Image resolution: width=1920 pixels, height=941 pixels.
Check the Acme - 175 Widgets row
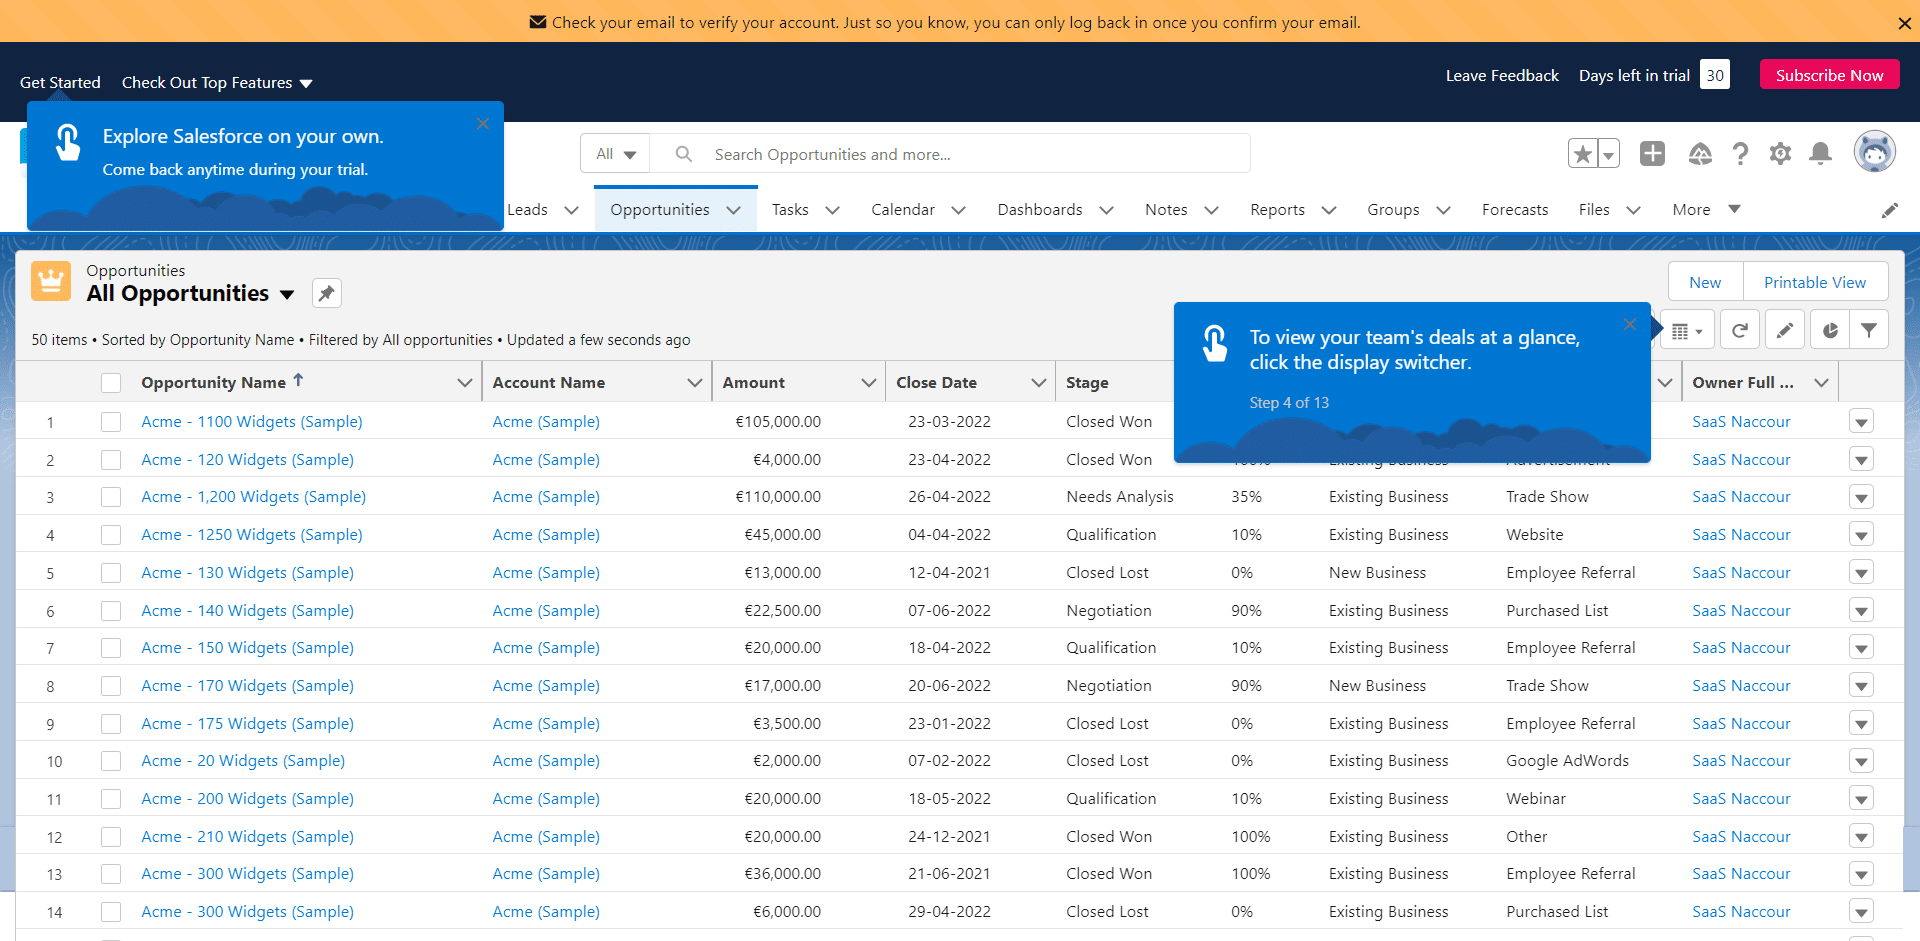[x=111, y=724]
